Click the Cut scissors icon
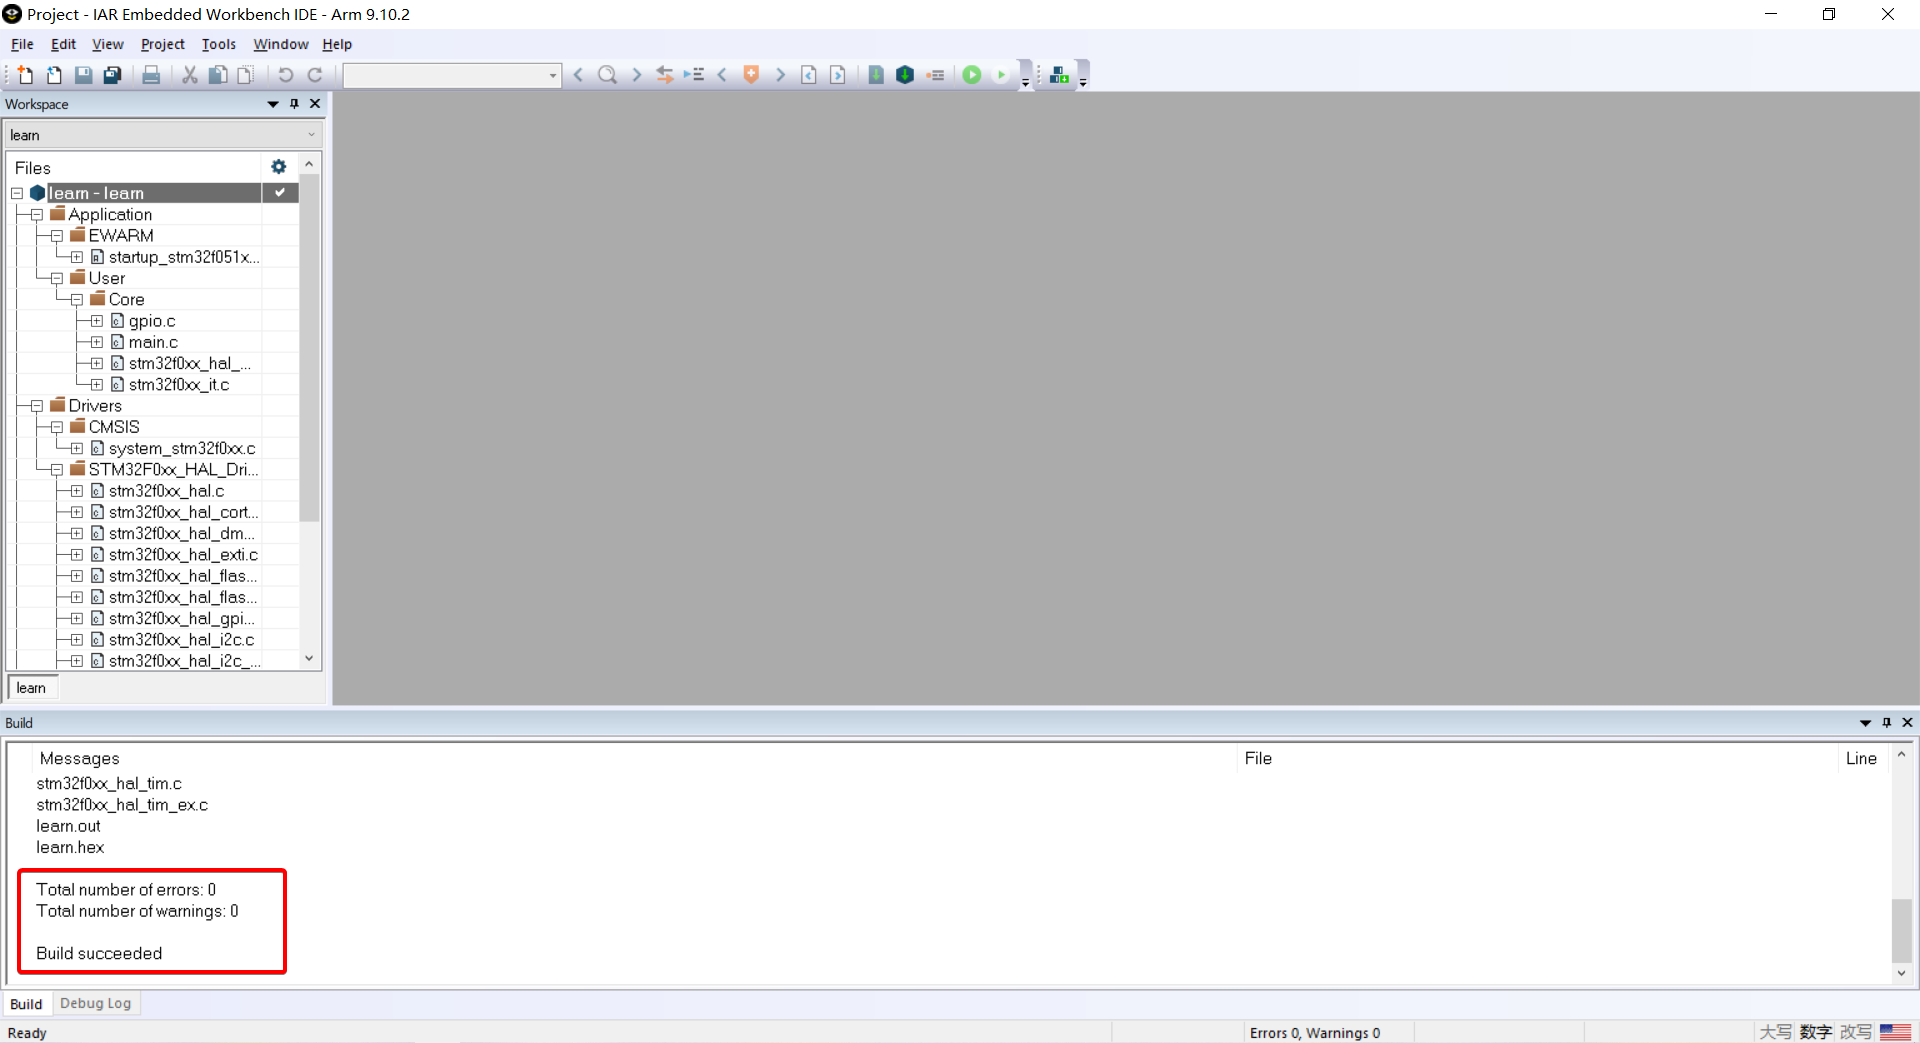1920x1043 pixels. point(189,75)
